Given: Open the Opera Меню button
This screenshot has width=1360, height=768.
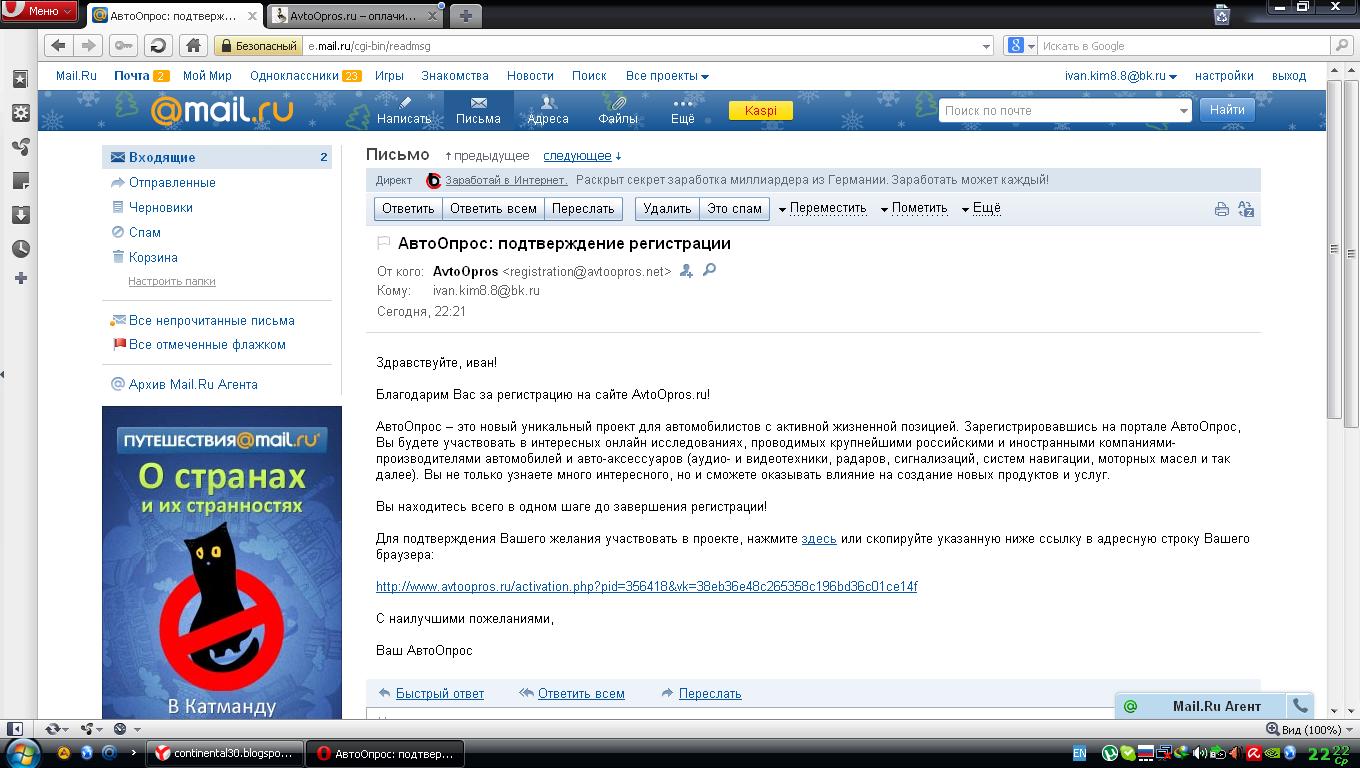Looking at the screenshot, I should tap(41, 11).
